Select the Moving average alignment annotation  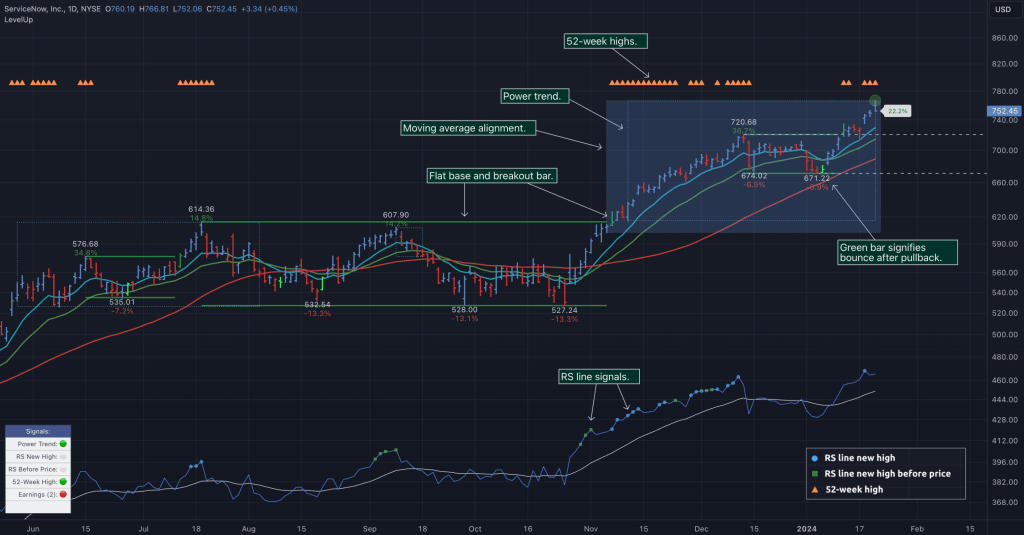tap(468, 129)
